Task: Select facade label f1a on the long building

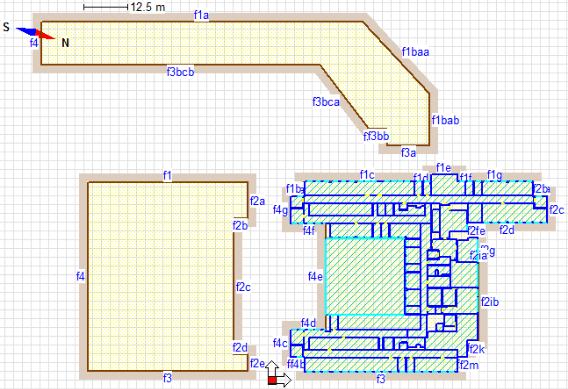Action: [x=201, y=15]
